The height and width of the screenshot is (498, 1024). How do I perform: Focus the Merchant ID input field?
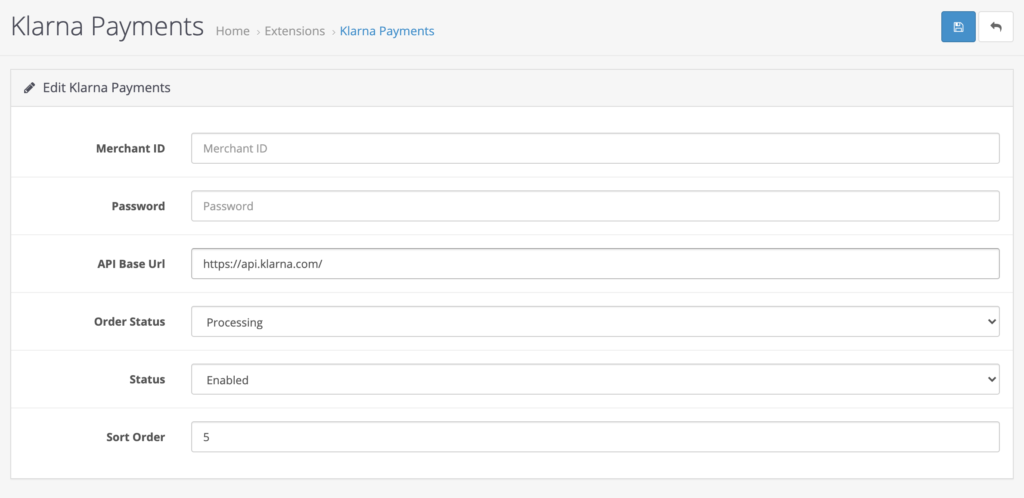point(595,148)
